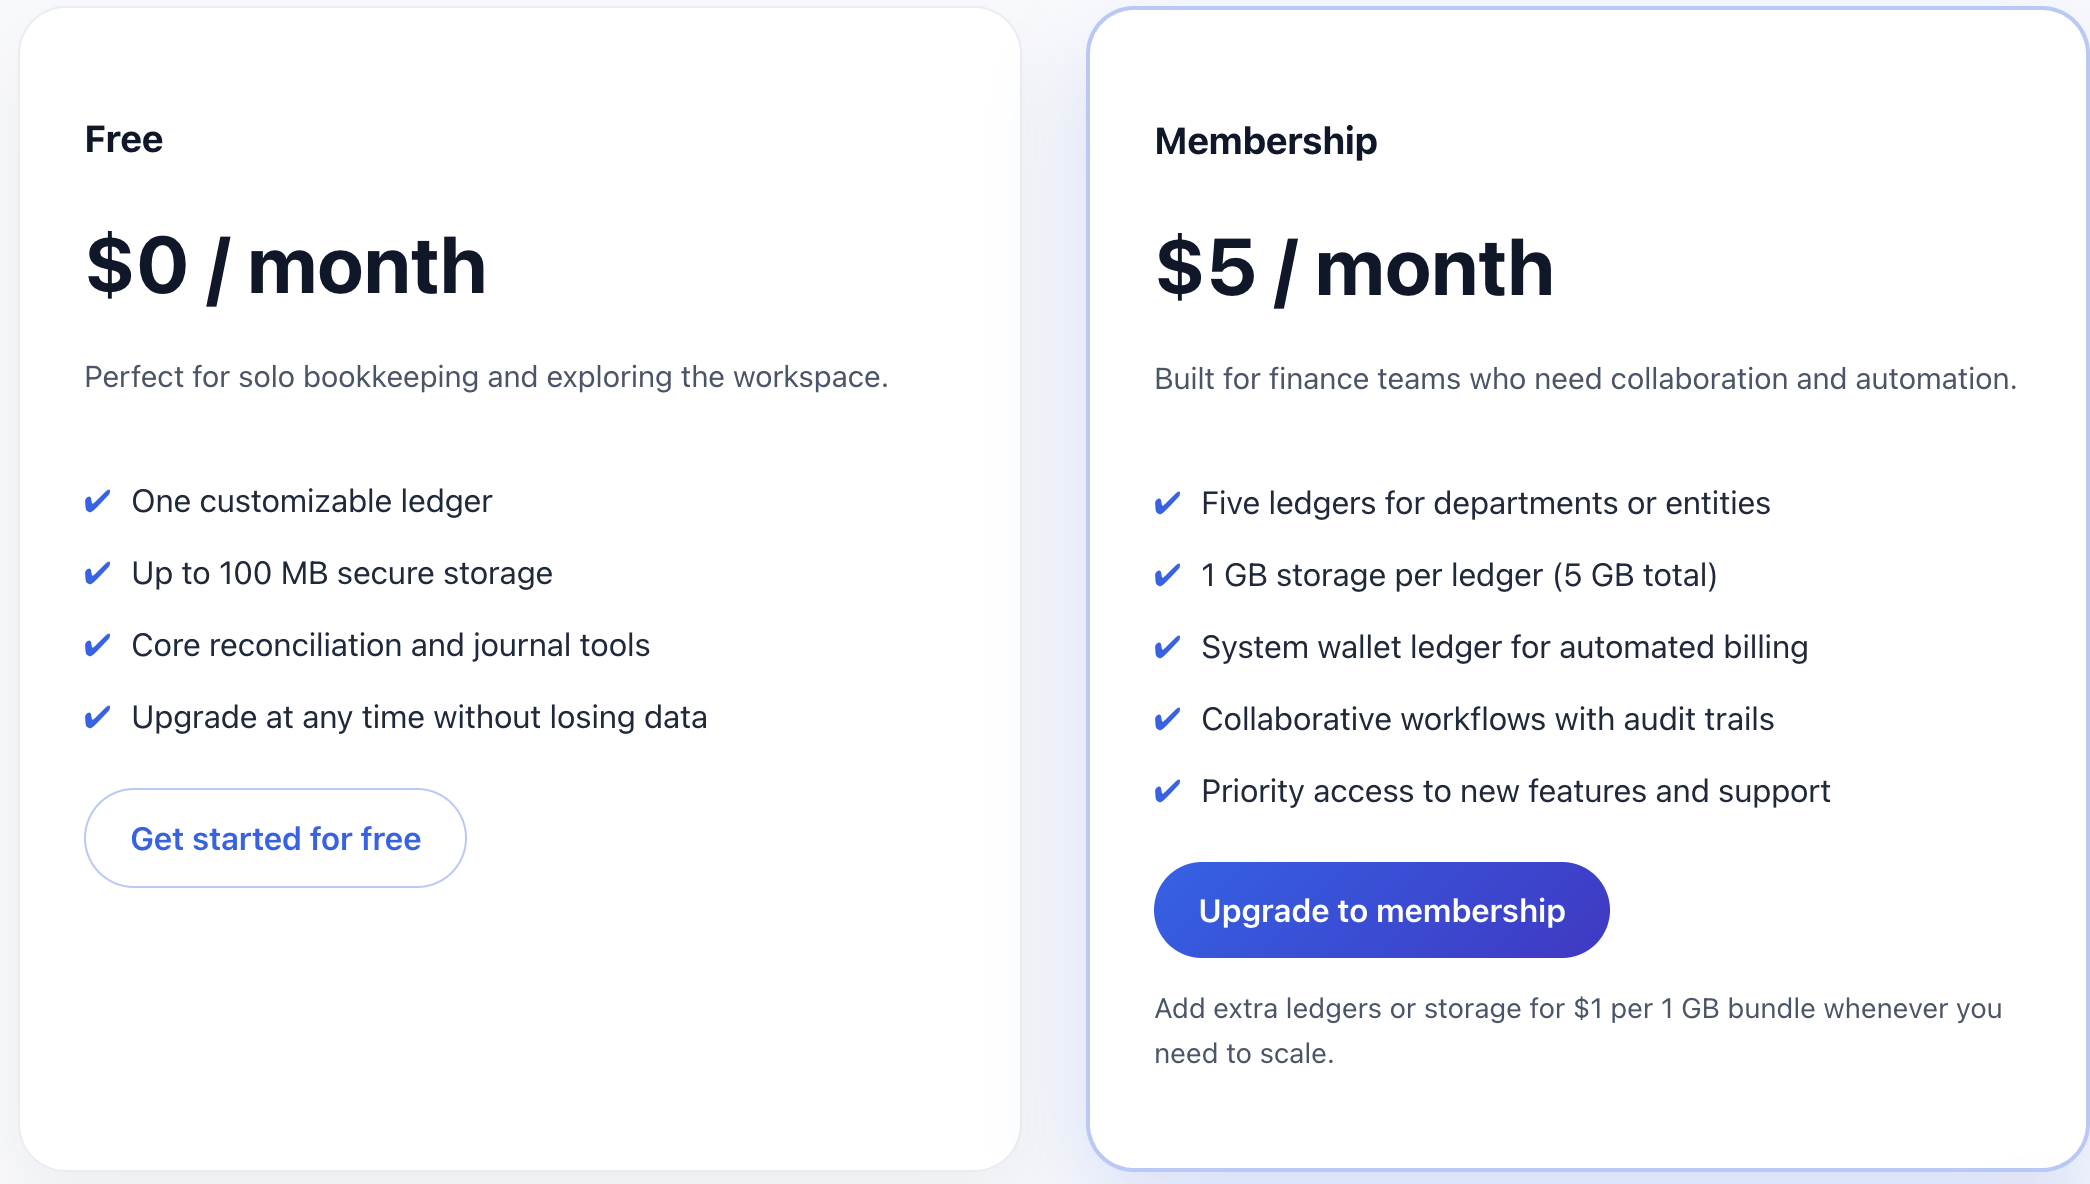Click the "$0 / month" price text
This screenshot has height=1184, width=2090.
click(x=286, y=266)
